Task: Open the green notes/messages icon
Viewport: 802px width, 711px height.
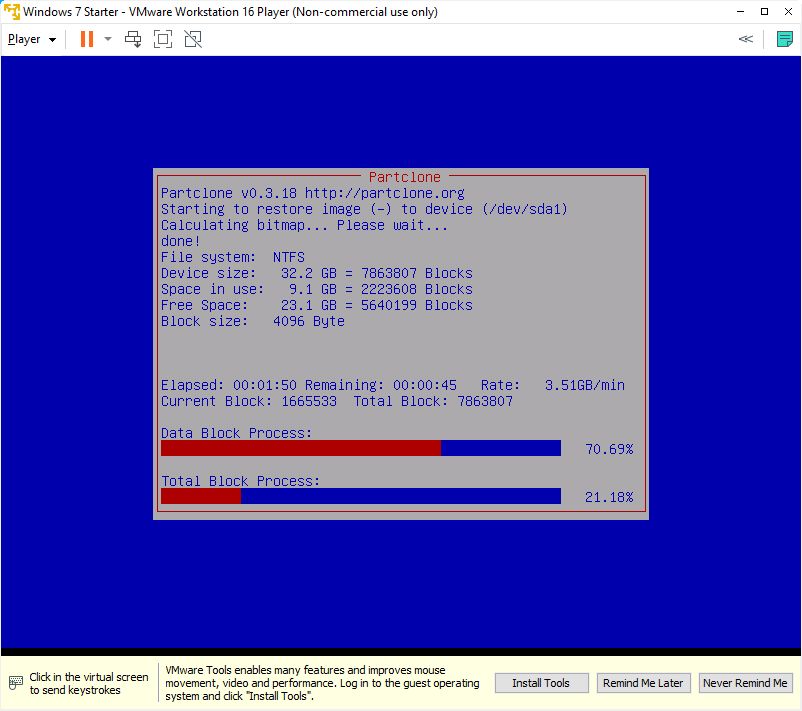Action: point(785,39)
